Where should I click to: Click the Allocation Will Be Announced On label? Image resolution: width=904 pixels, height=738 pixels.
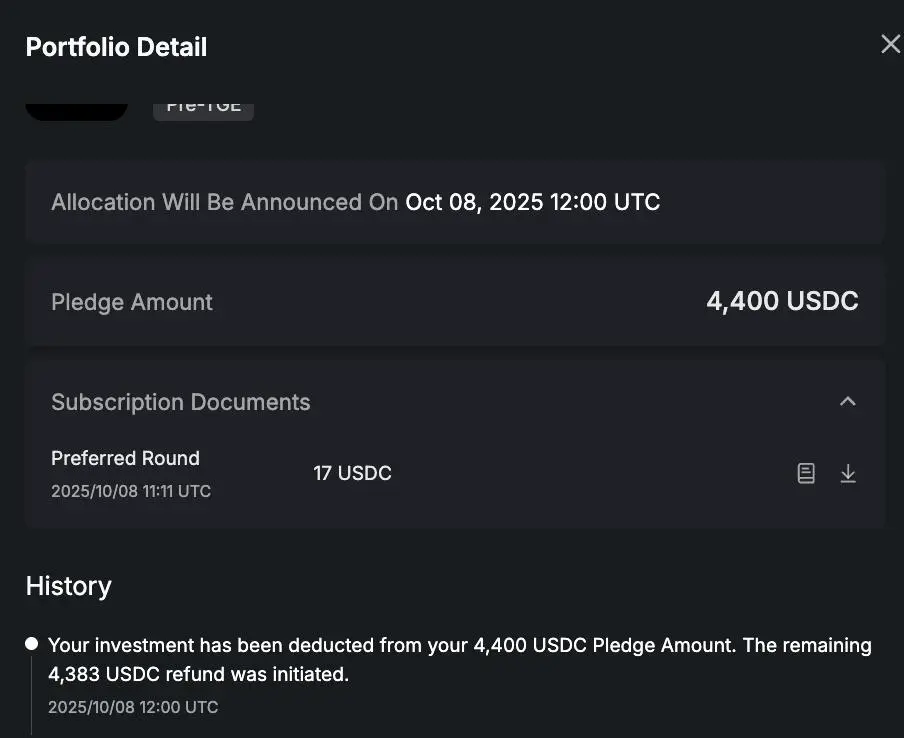[224, 202]
